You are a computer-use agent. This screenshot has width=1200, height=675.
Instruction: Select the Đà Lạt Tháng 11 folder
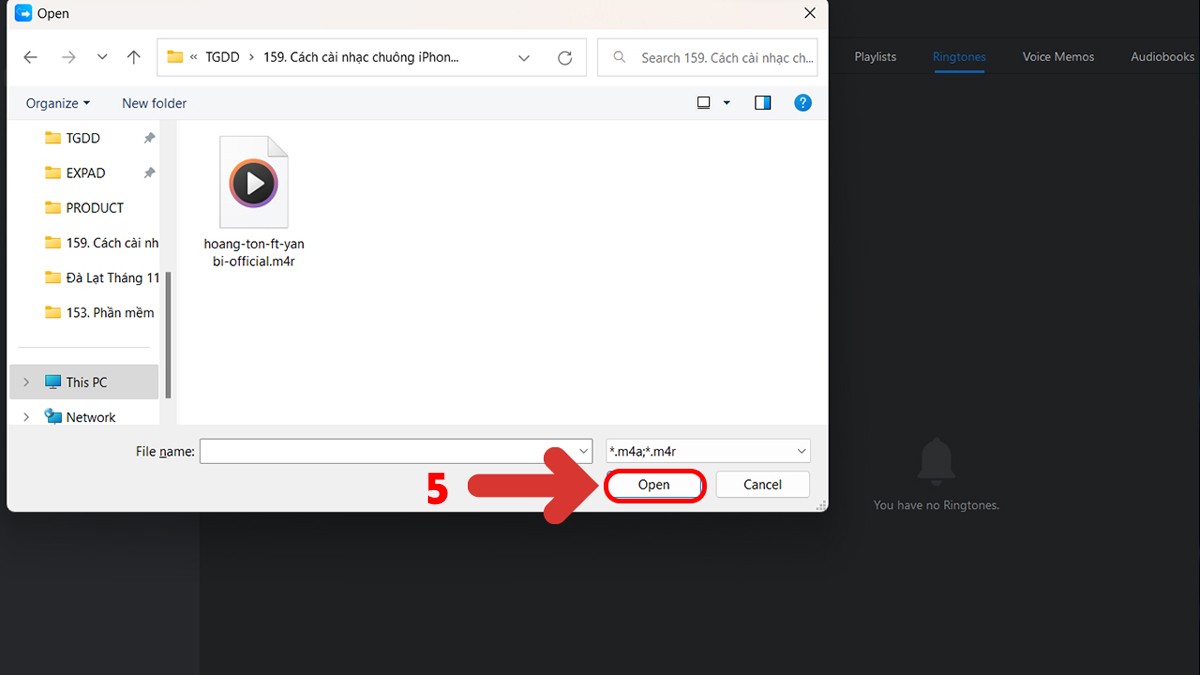[102, 278]
